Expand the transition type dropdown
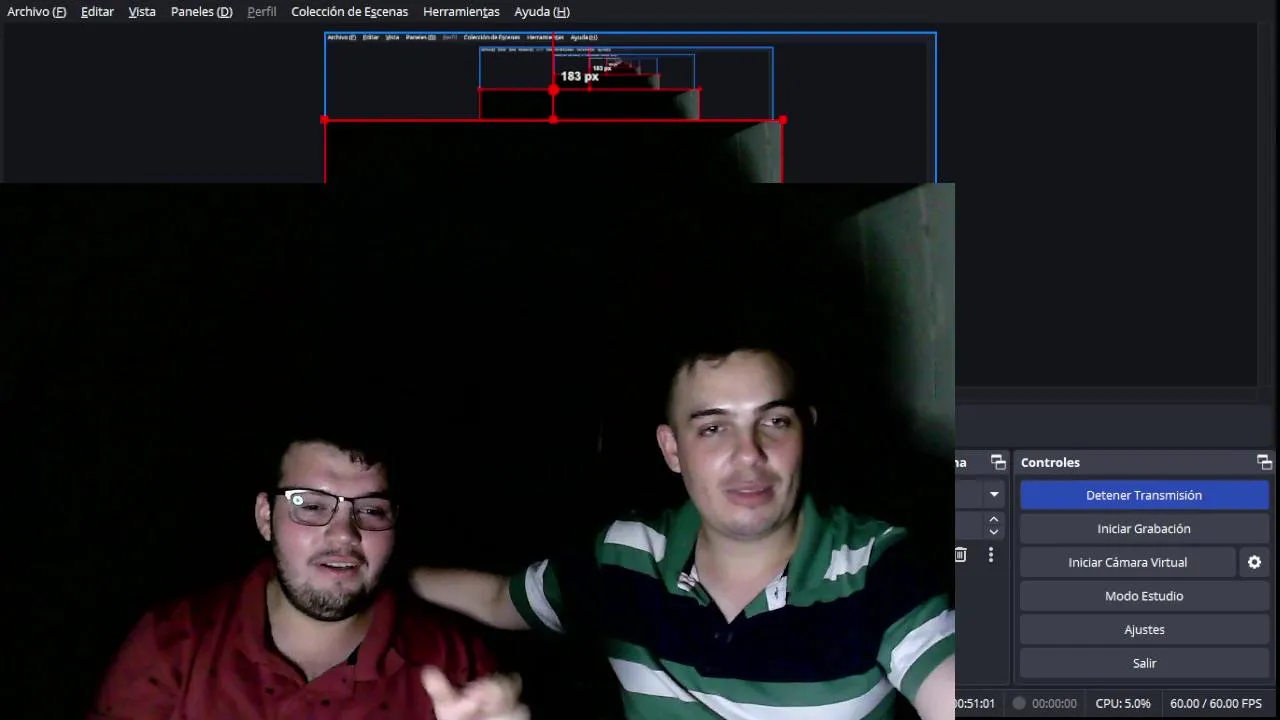This screenshot has width=1280, height=720. click(x=994, y=494)
